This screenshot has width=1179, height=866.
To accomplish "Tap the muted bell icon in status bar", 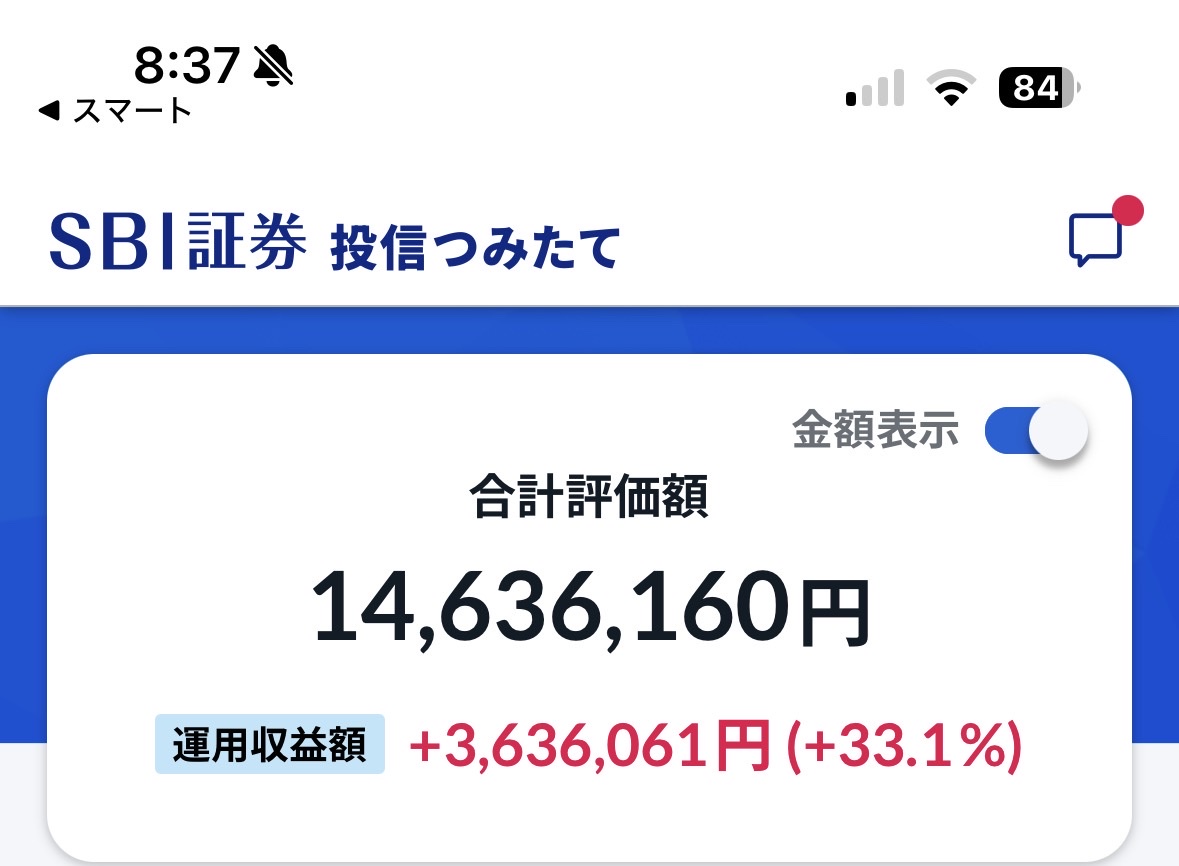I will point(273,65).
